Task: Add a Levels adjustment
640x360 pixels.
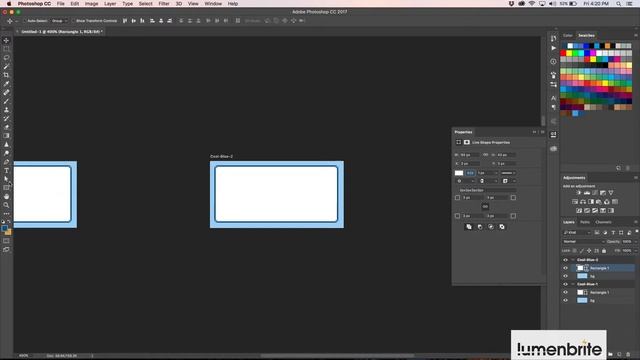Action: pyautogui.click(x=587, y=193)
